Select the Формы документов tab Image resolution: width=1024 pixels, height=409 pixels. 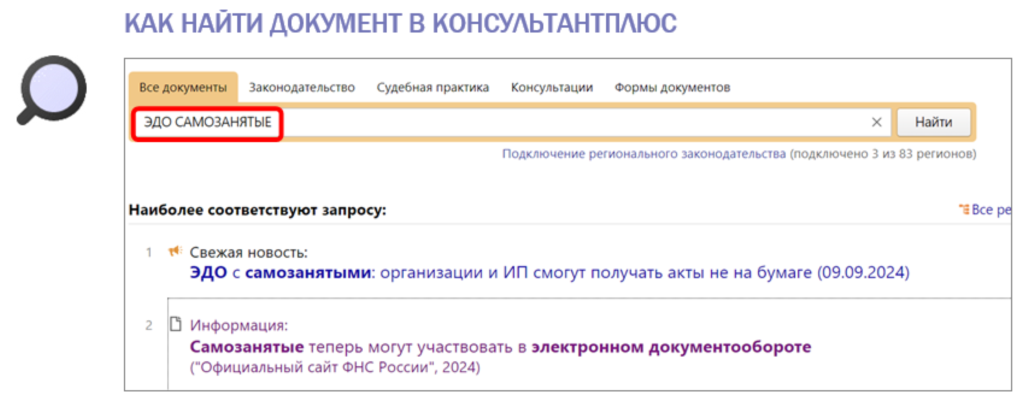coord(672,88)
